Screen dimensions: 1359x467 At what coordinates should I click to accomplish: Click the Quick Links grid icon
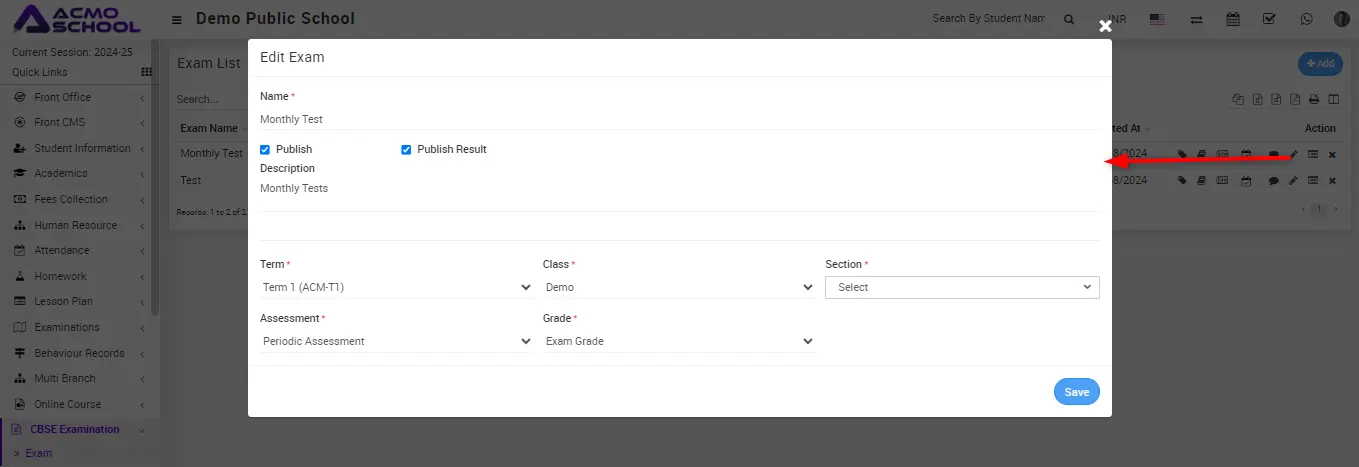pyautogui.click(x=147, y=72)
